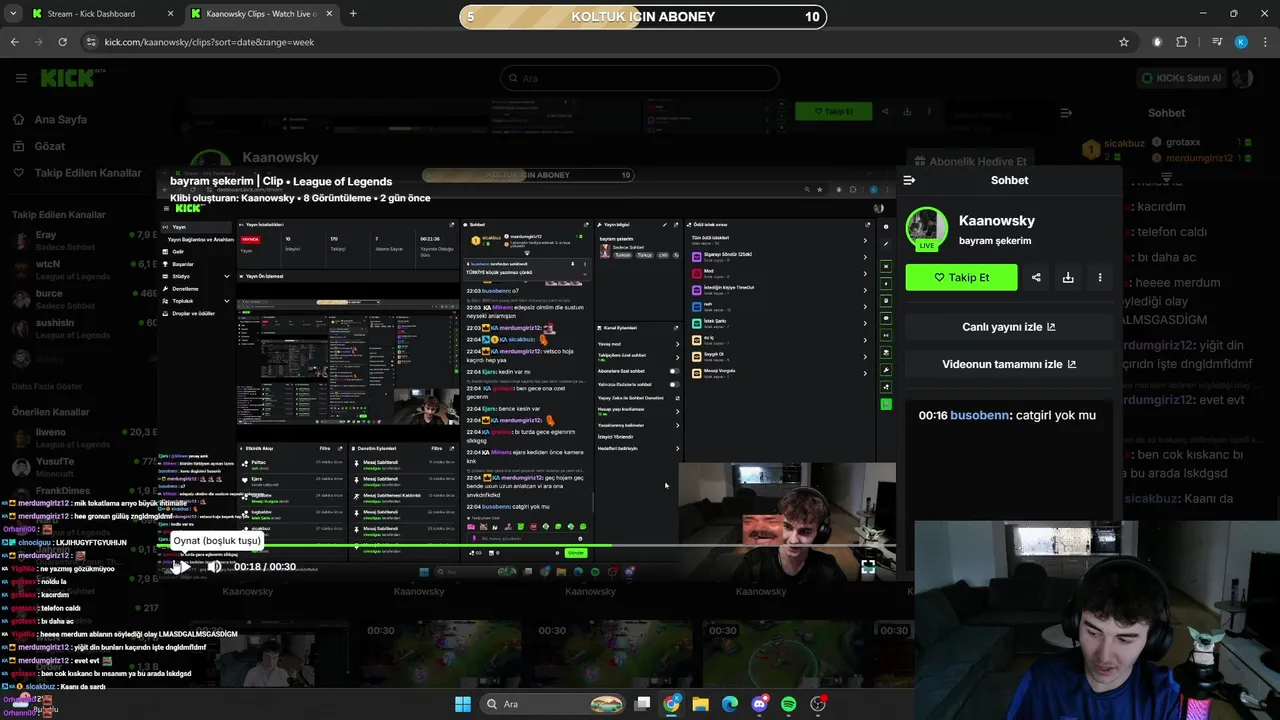Screen dimensions: 1280x720
Task: Jump to 00:16 chat timestamp
Action: tap(933, 415)
